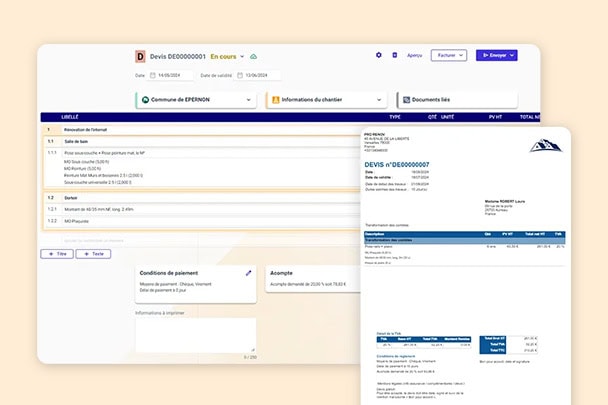Open the En cours status dropdown

[x=227, y=56]
